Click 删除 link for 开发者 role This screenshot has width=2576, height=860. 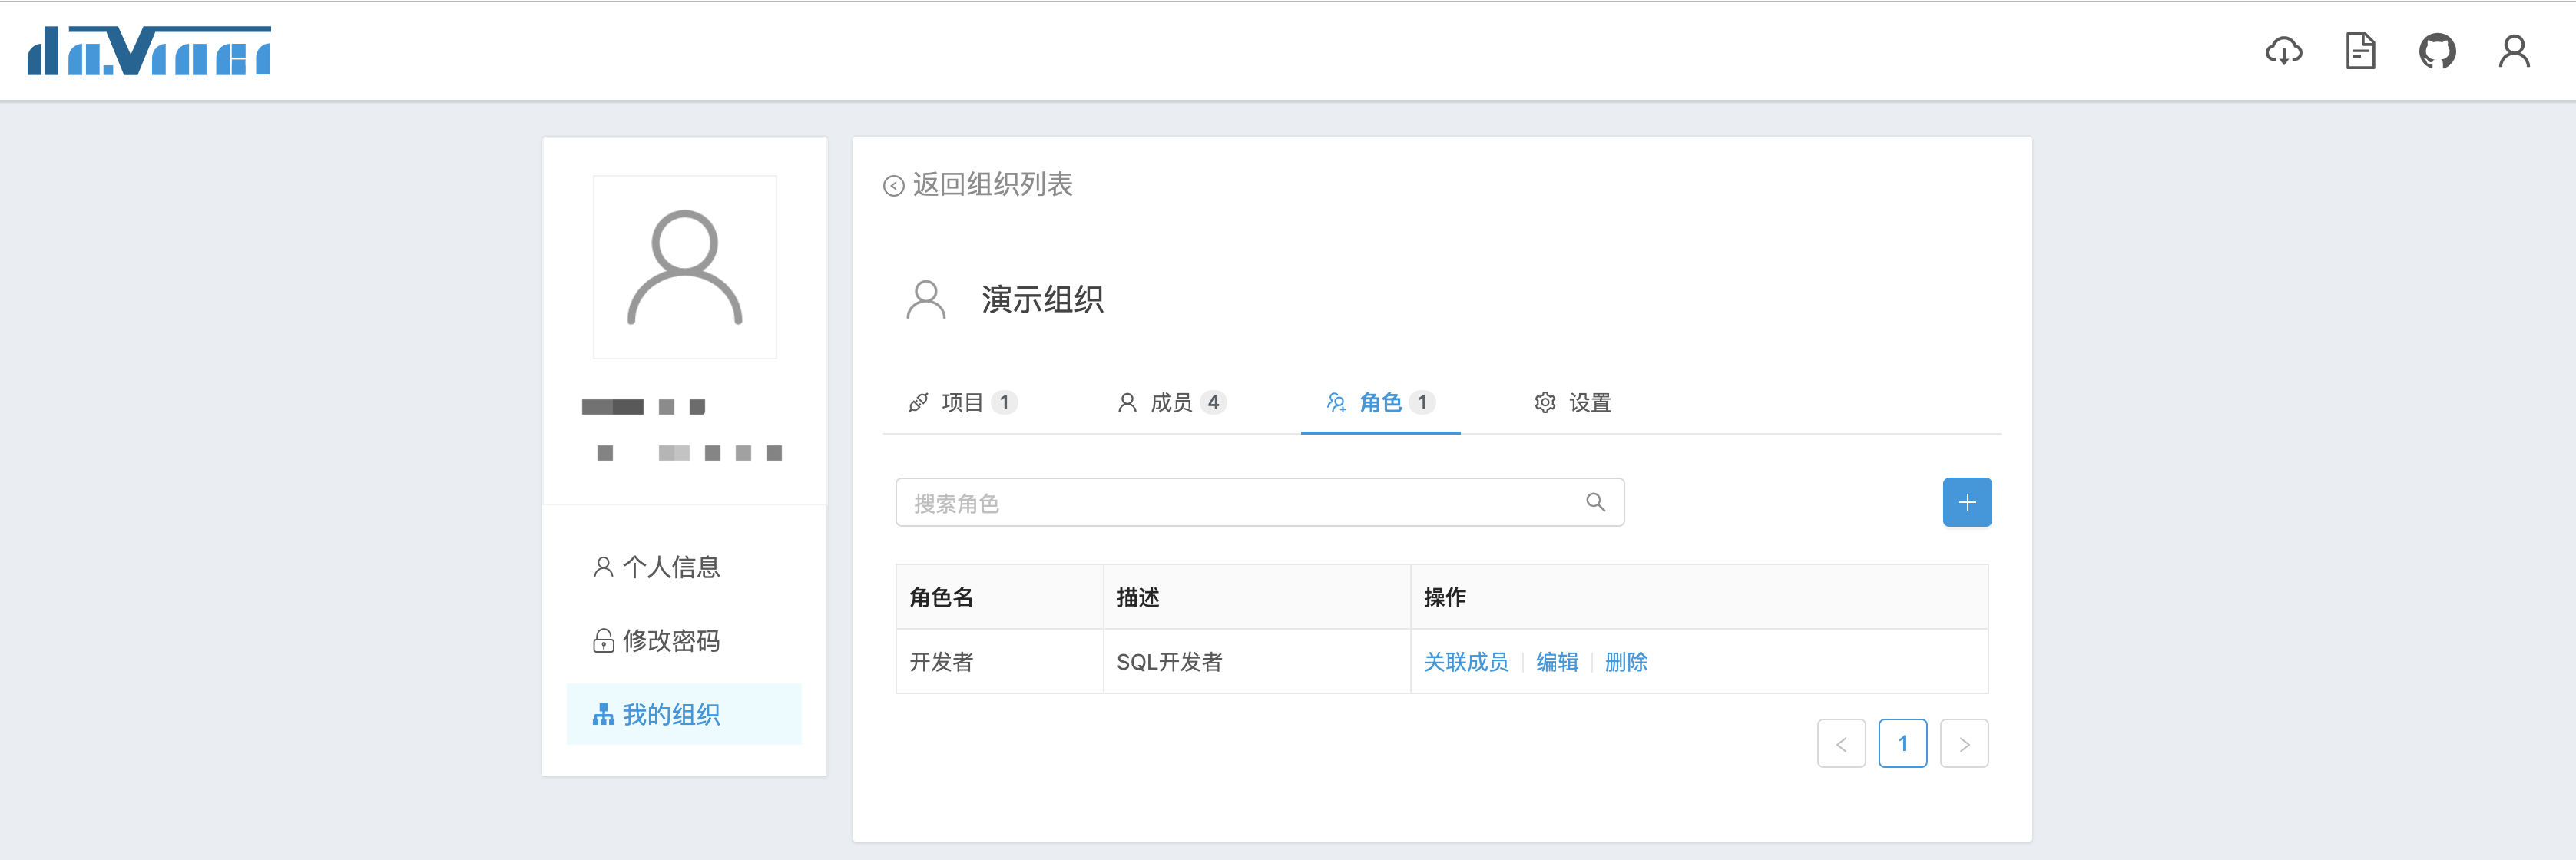[x=1626, y=662]
